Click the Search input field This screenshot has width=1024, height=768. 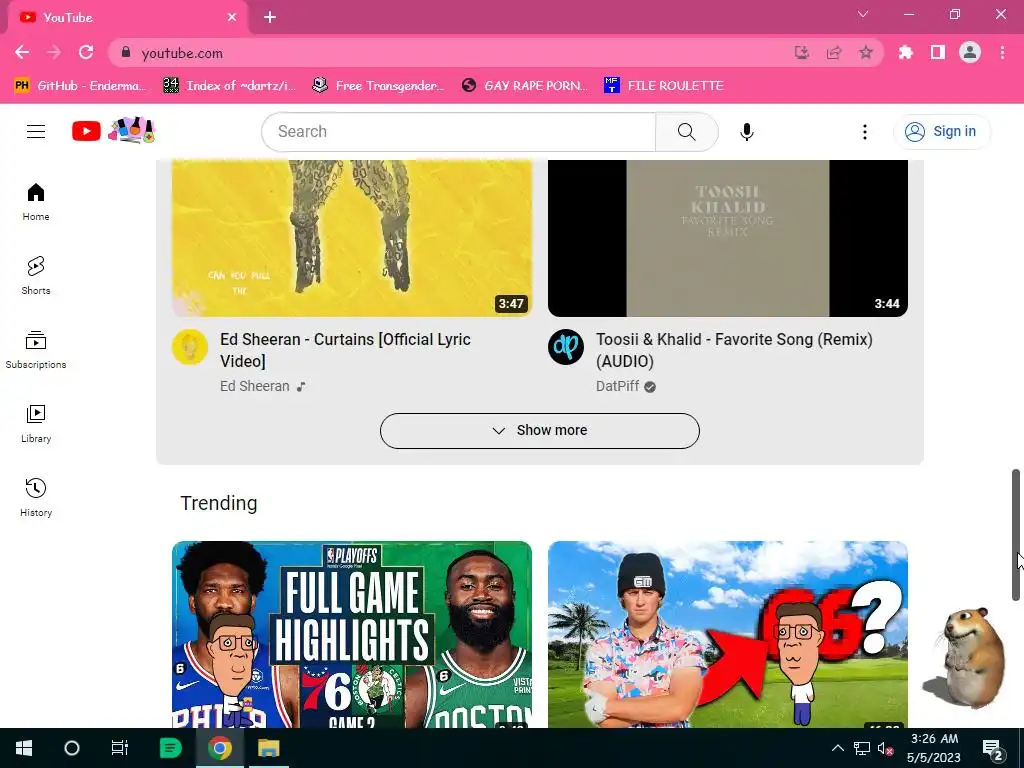tap(458, 131)
